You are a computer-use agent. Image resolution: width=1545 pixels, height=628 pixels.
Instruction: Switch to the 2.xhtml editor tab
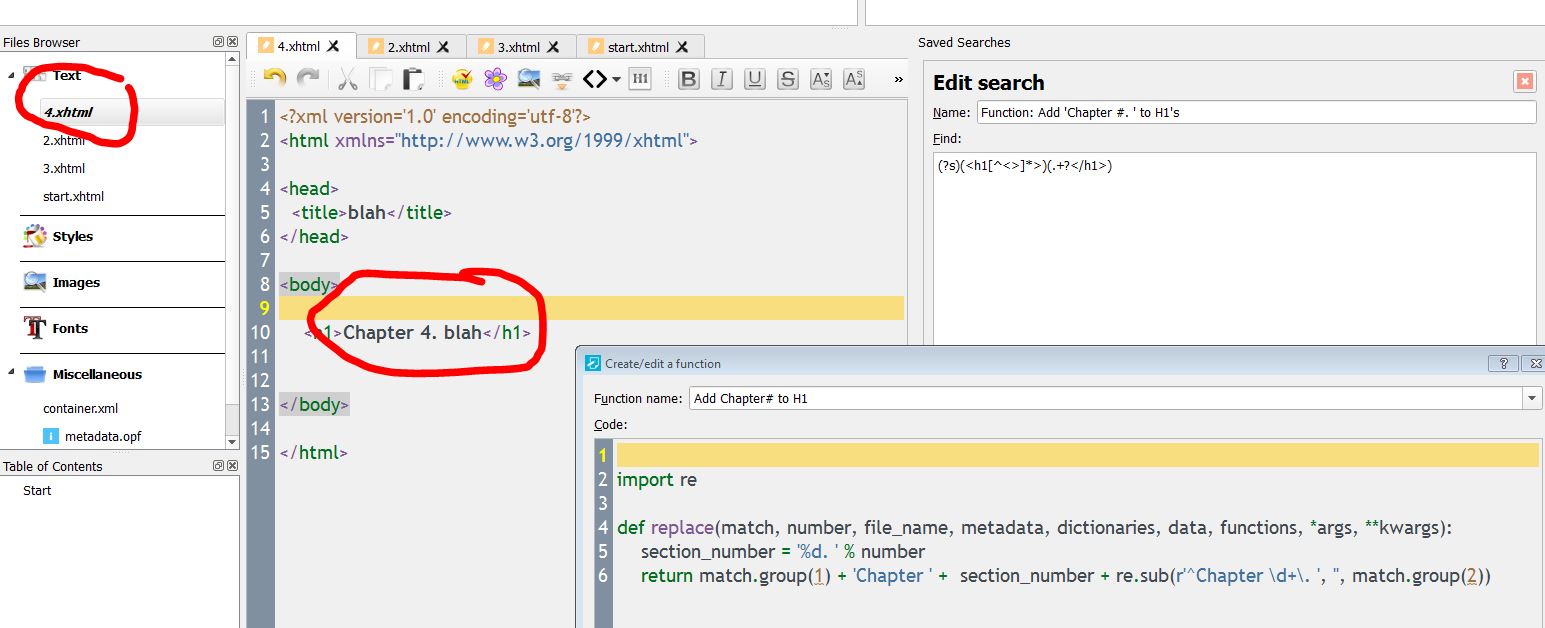coord(411,47)
